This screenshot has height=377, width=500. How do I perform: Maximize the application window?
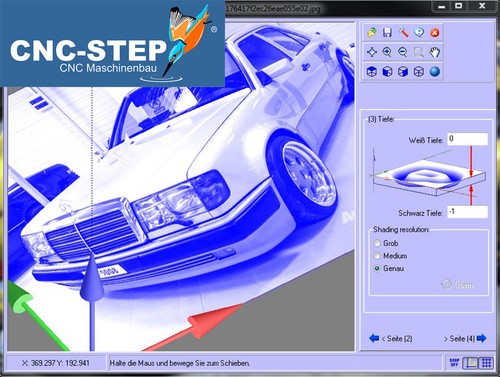(459, 6)
